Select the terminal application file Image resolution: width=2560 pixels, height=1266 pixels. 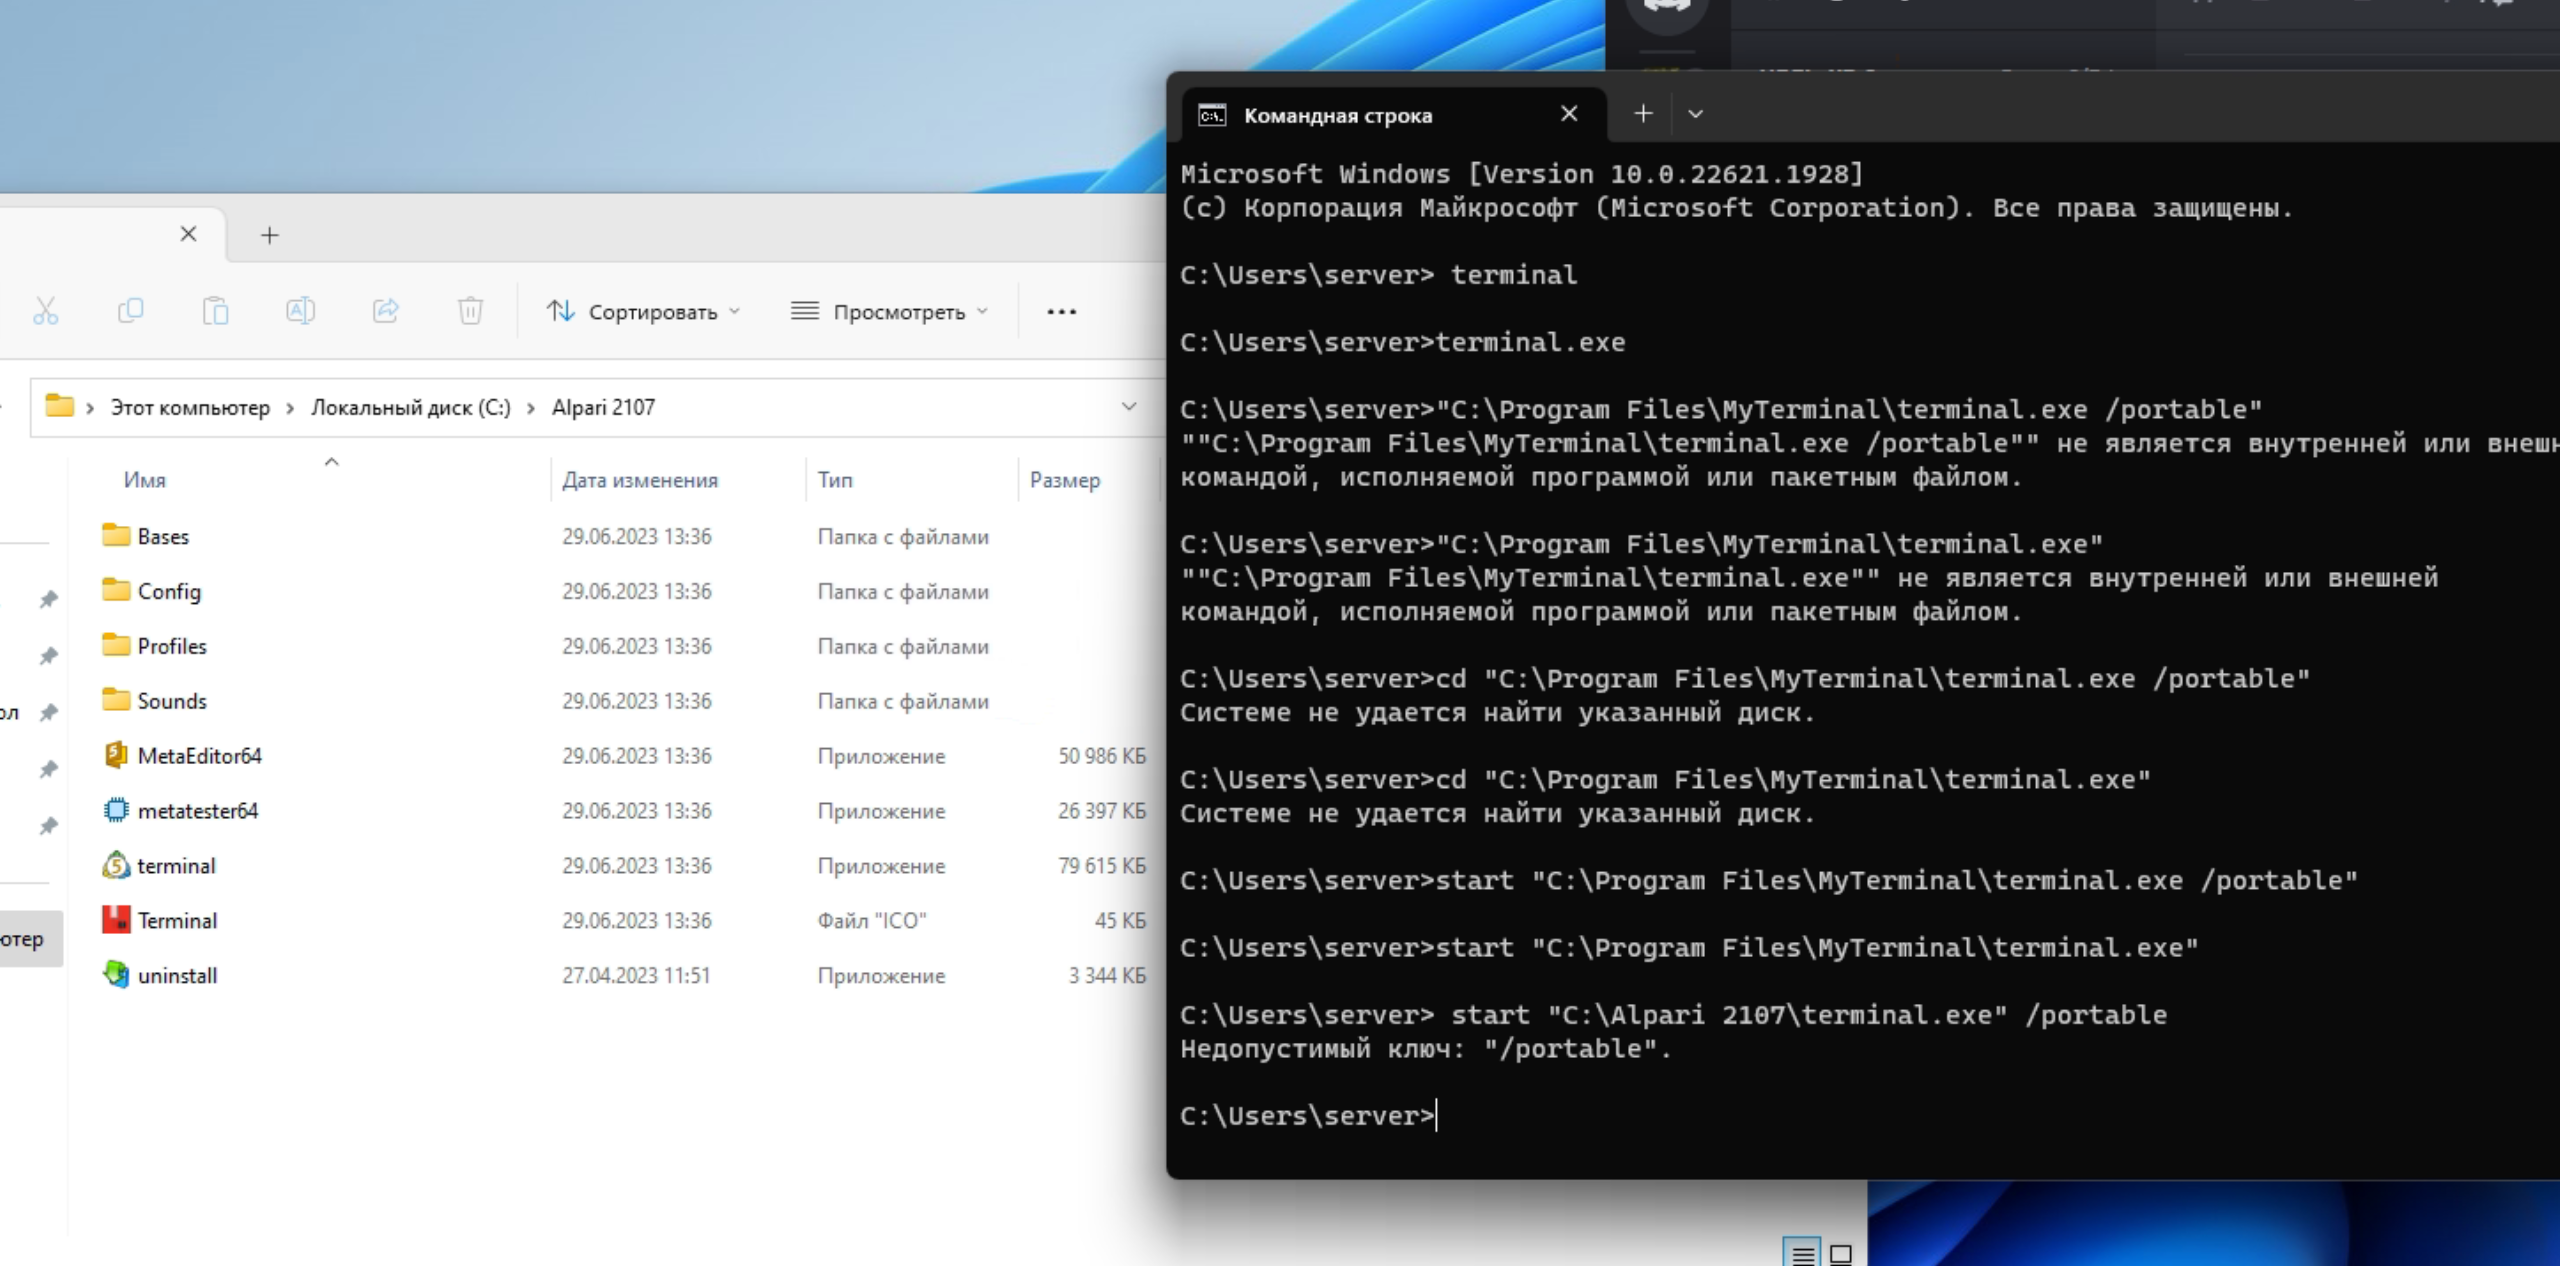point(176,866)
